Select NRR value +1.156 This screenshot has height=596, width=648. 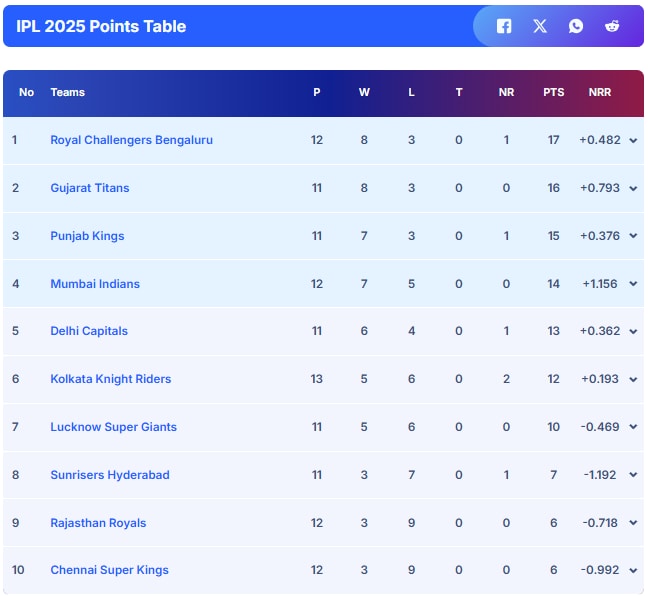tap(600, 284)
